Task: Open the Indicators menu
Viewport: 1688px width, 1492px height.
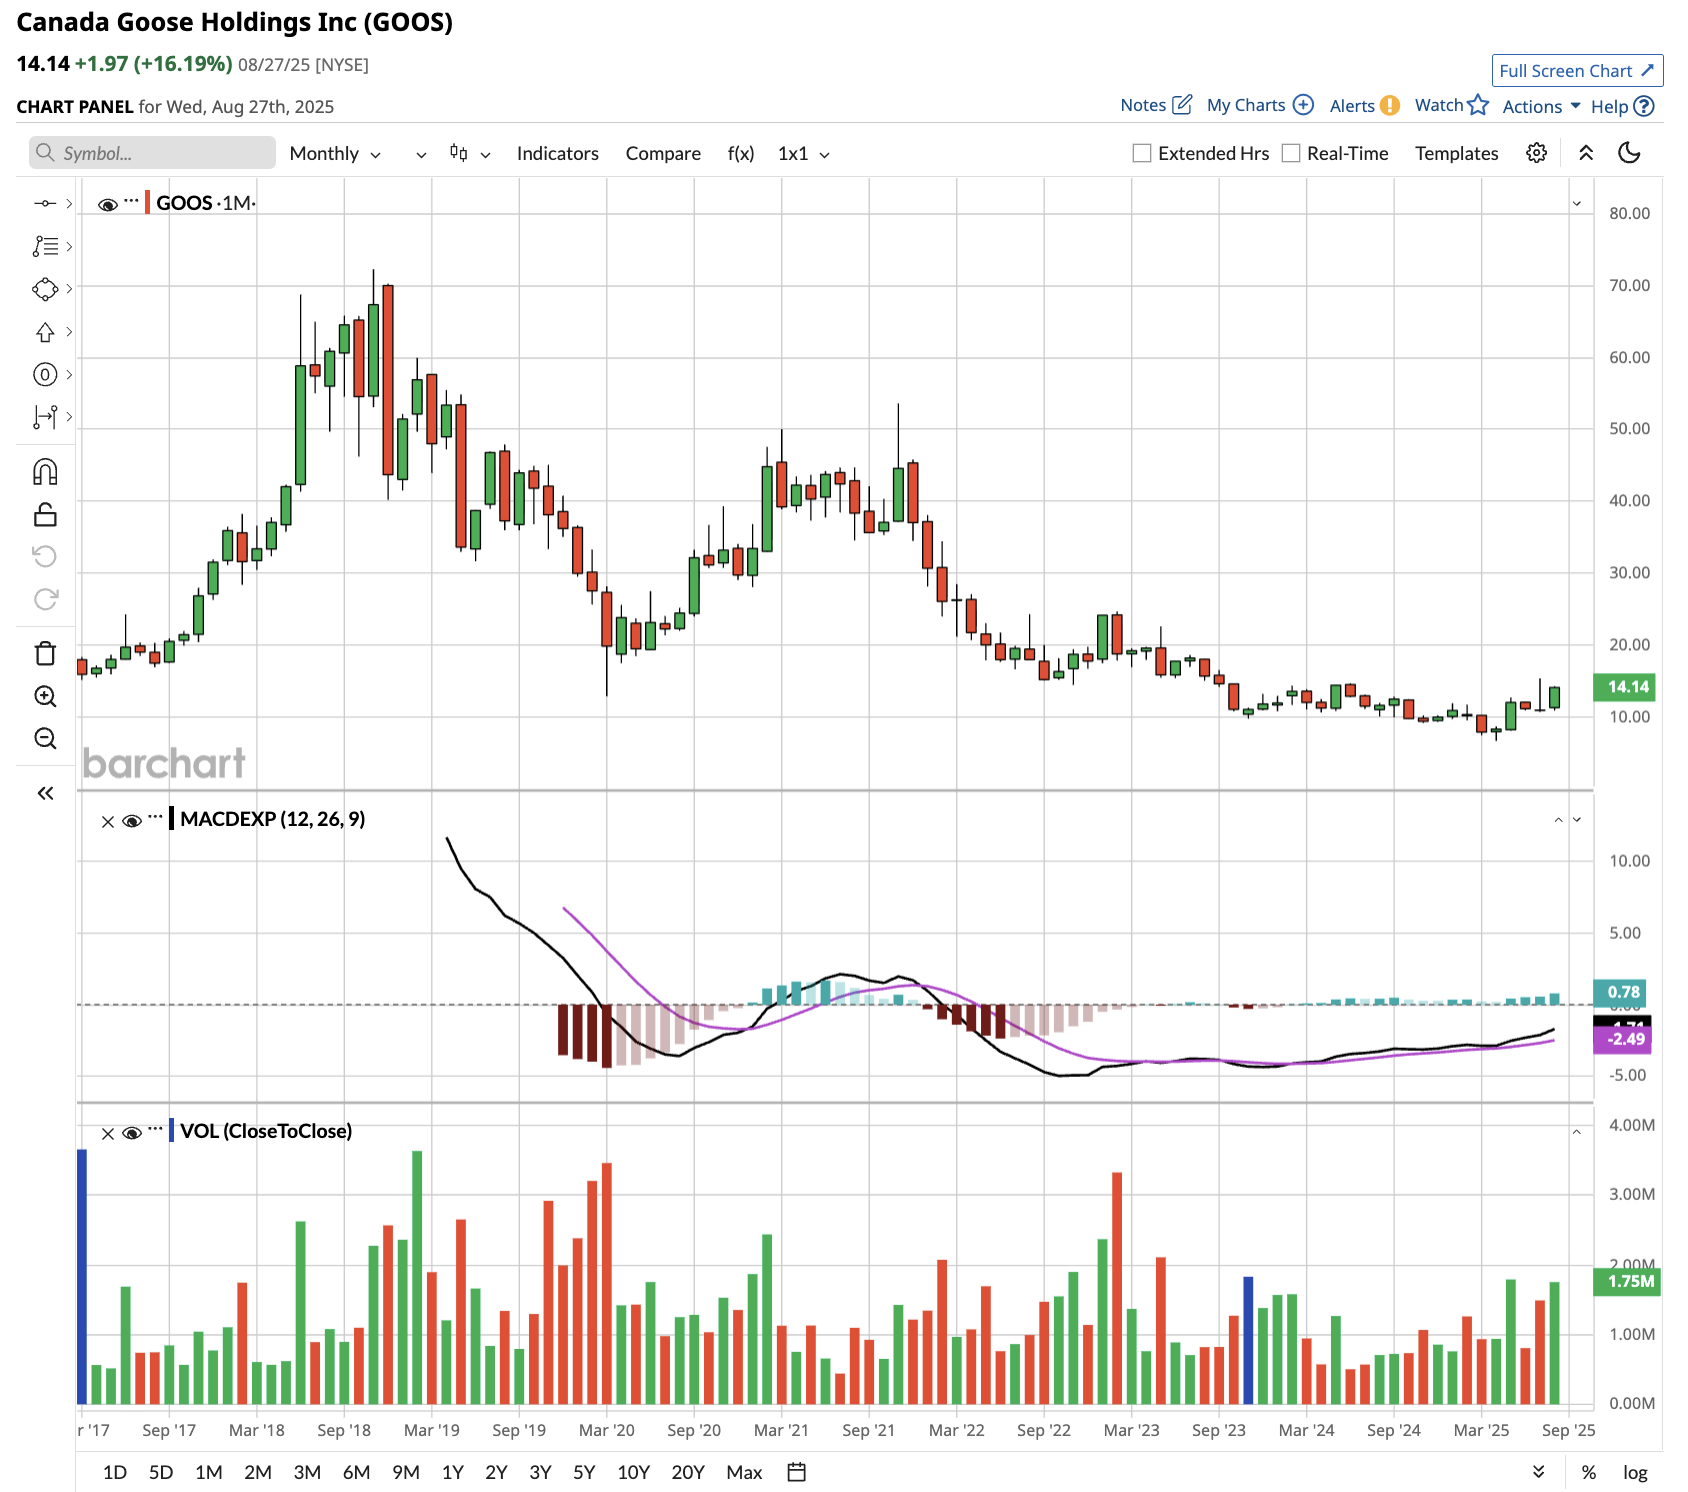Action: (557, 153)
